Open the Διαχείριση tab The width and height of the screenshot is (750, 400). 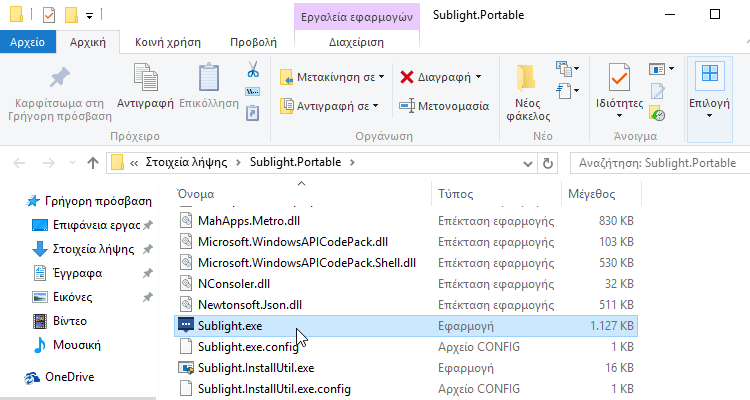(x=356, y=42)
